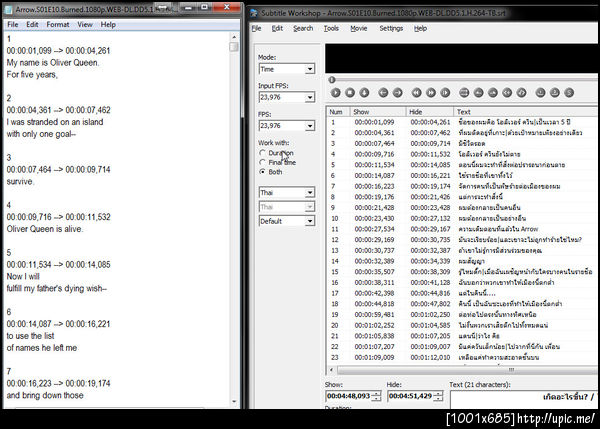Click the End subtitle icon
The image size is (600, 429).
click(522, 93)
